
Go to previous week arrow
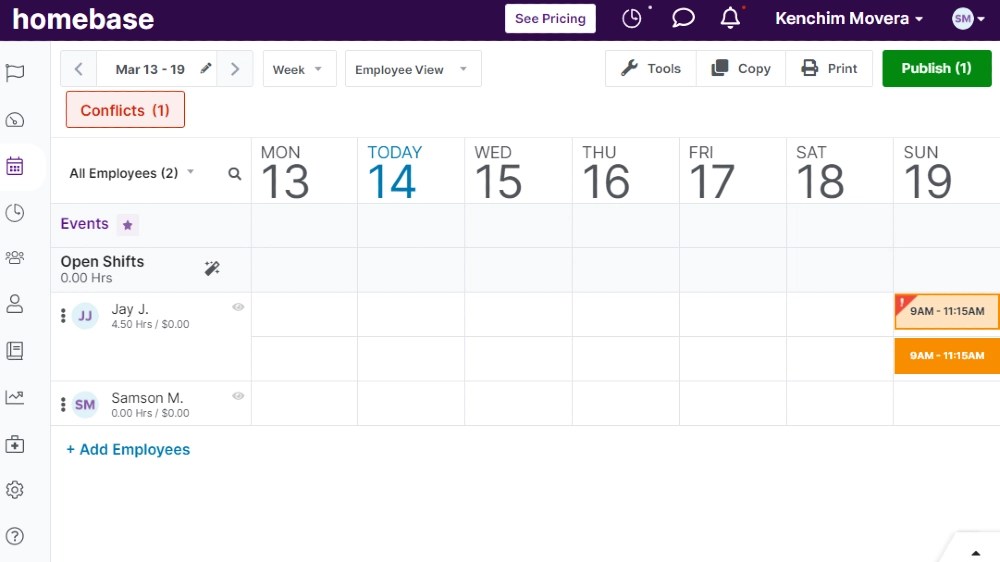click(x=78, y=69)
